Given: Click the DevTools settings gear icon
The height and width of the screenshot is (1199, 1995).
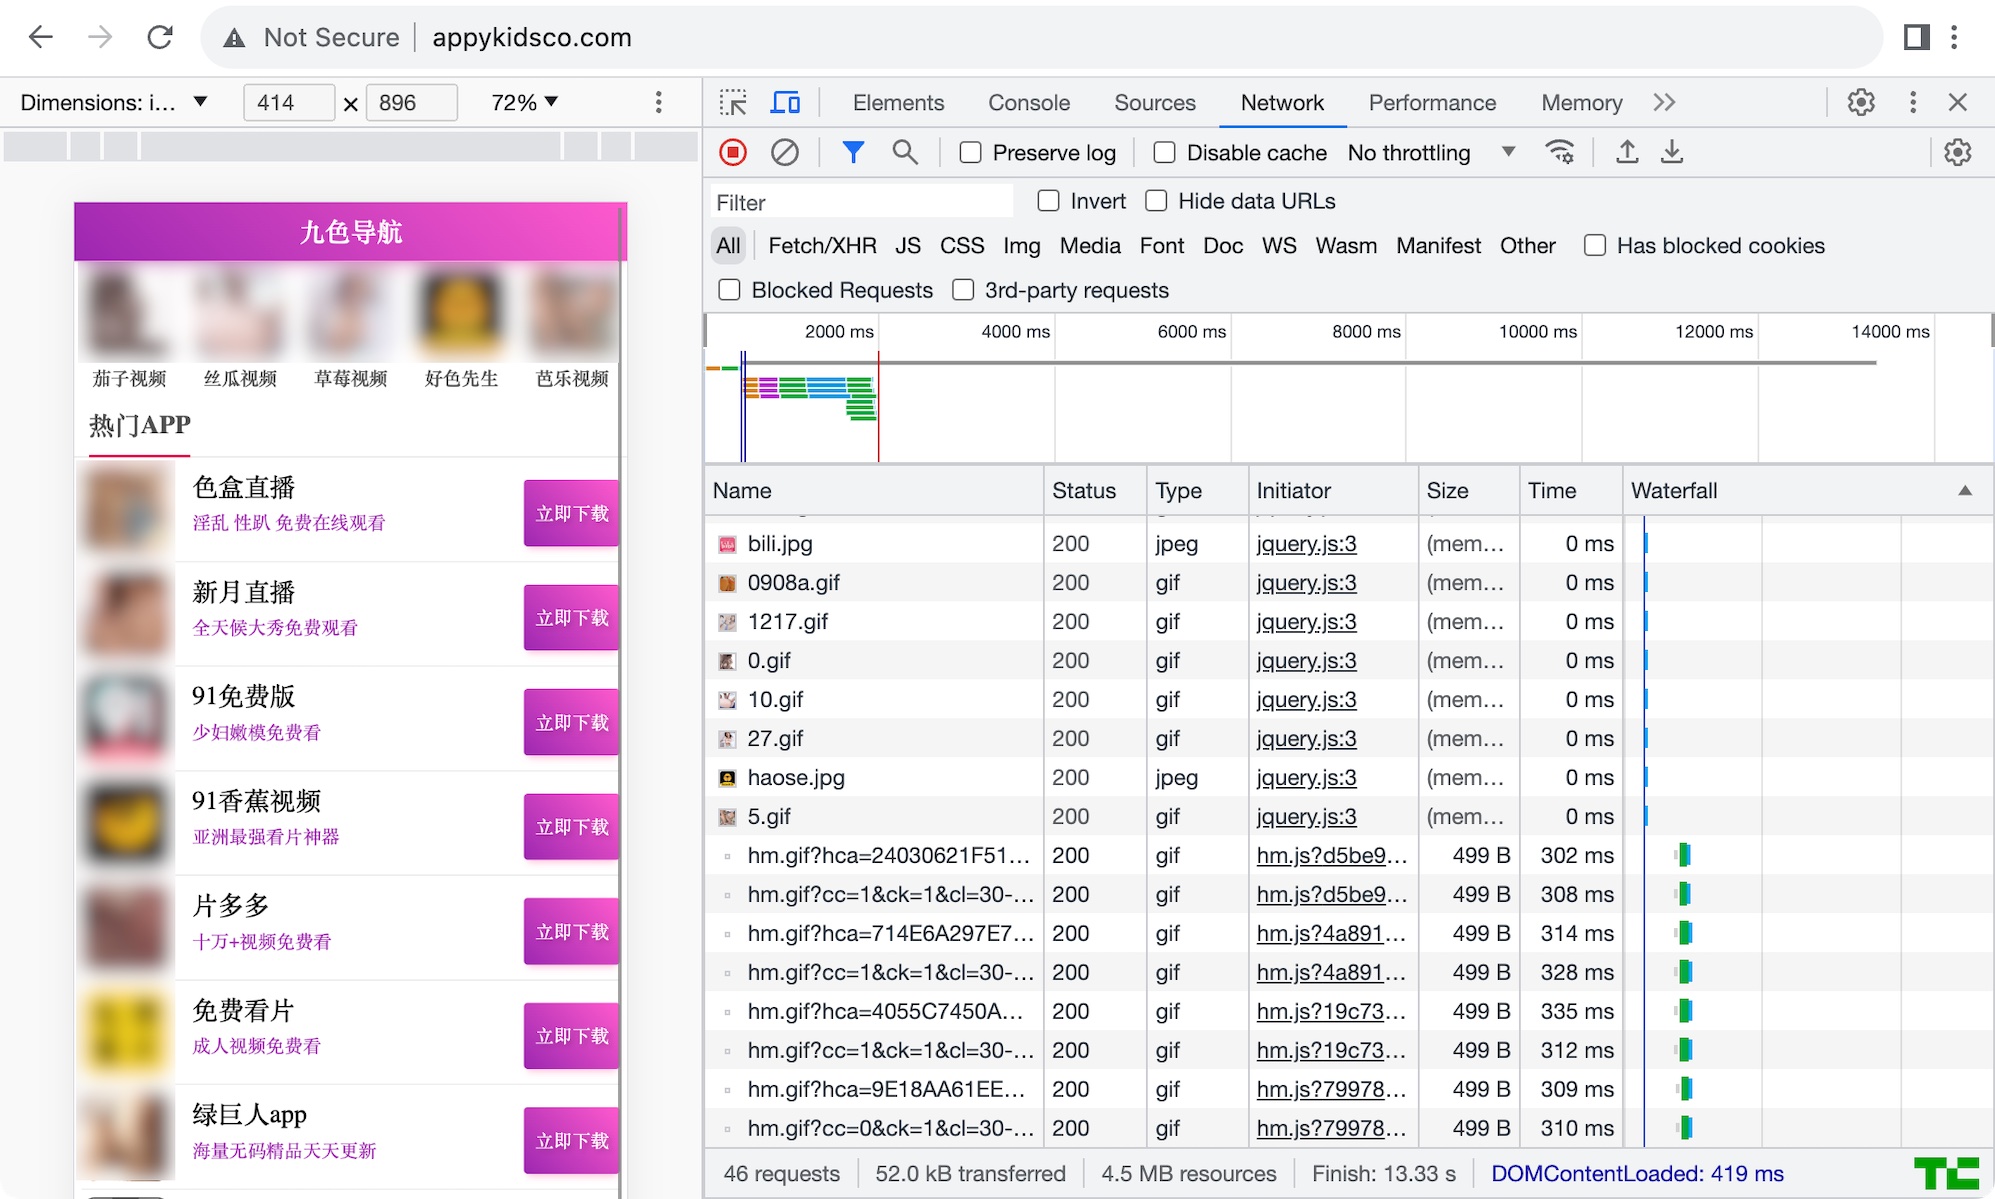Looking at the screenshot, I should click(x=1861, y=101).
